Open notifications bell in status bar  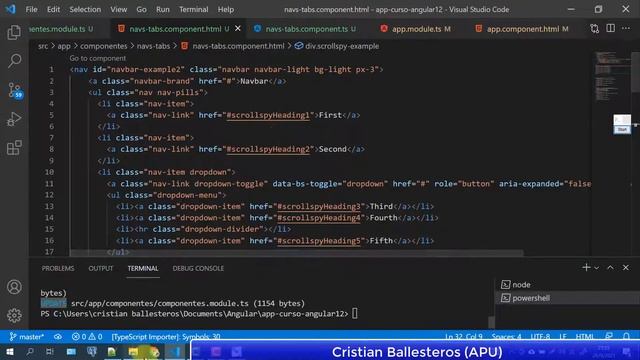pyautogui.click(x=626, y=336)
